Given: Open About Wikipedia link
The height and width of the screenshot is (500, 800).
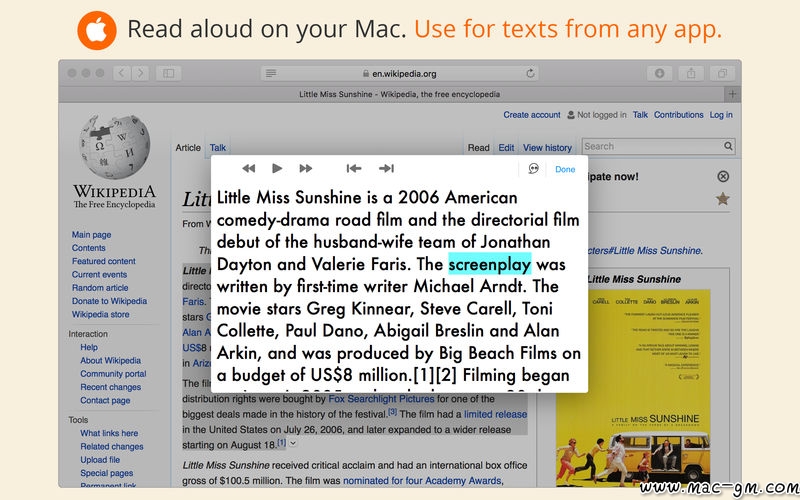Looking at the screenshot, I should (x=110, y=360).
